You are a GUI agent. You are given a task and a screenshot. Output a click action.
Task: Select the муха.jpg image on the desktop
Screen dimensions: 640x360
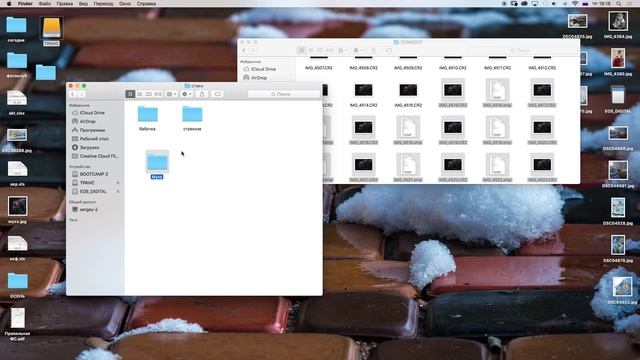click(x=17, y=209)
